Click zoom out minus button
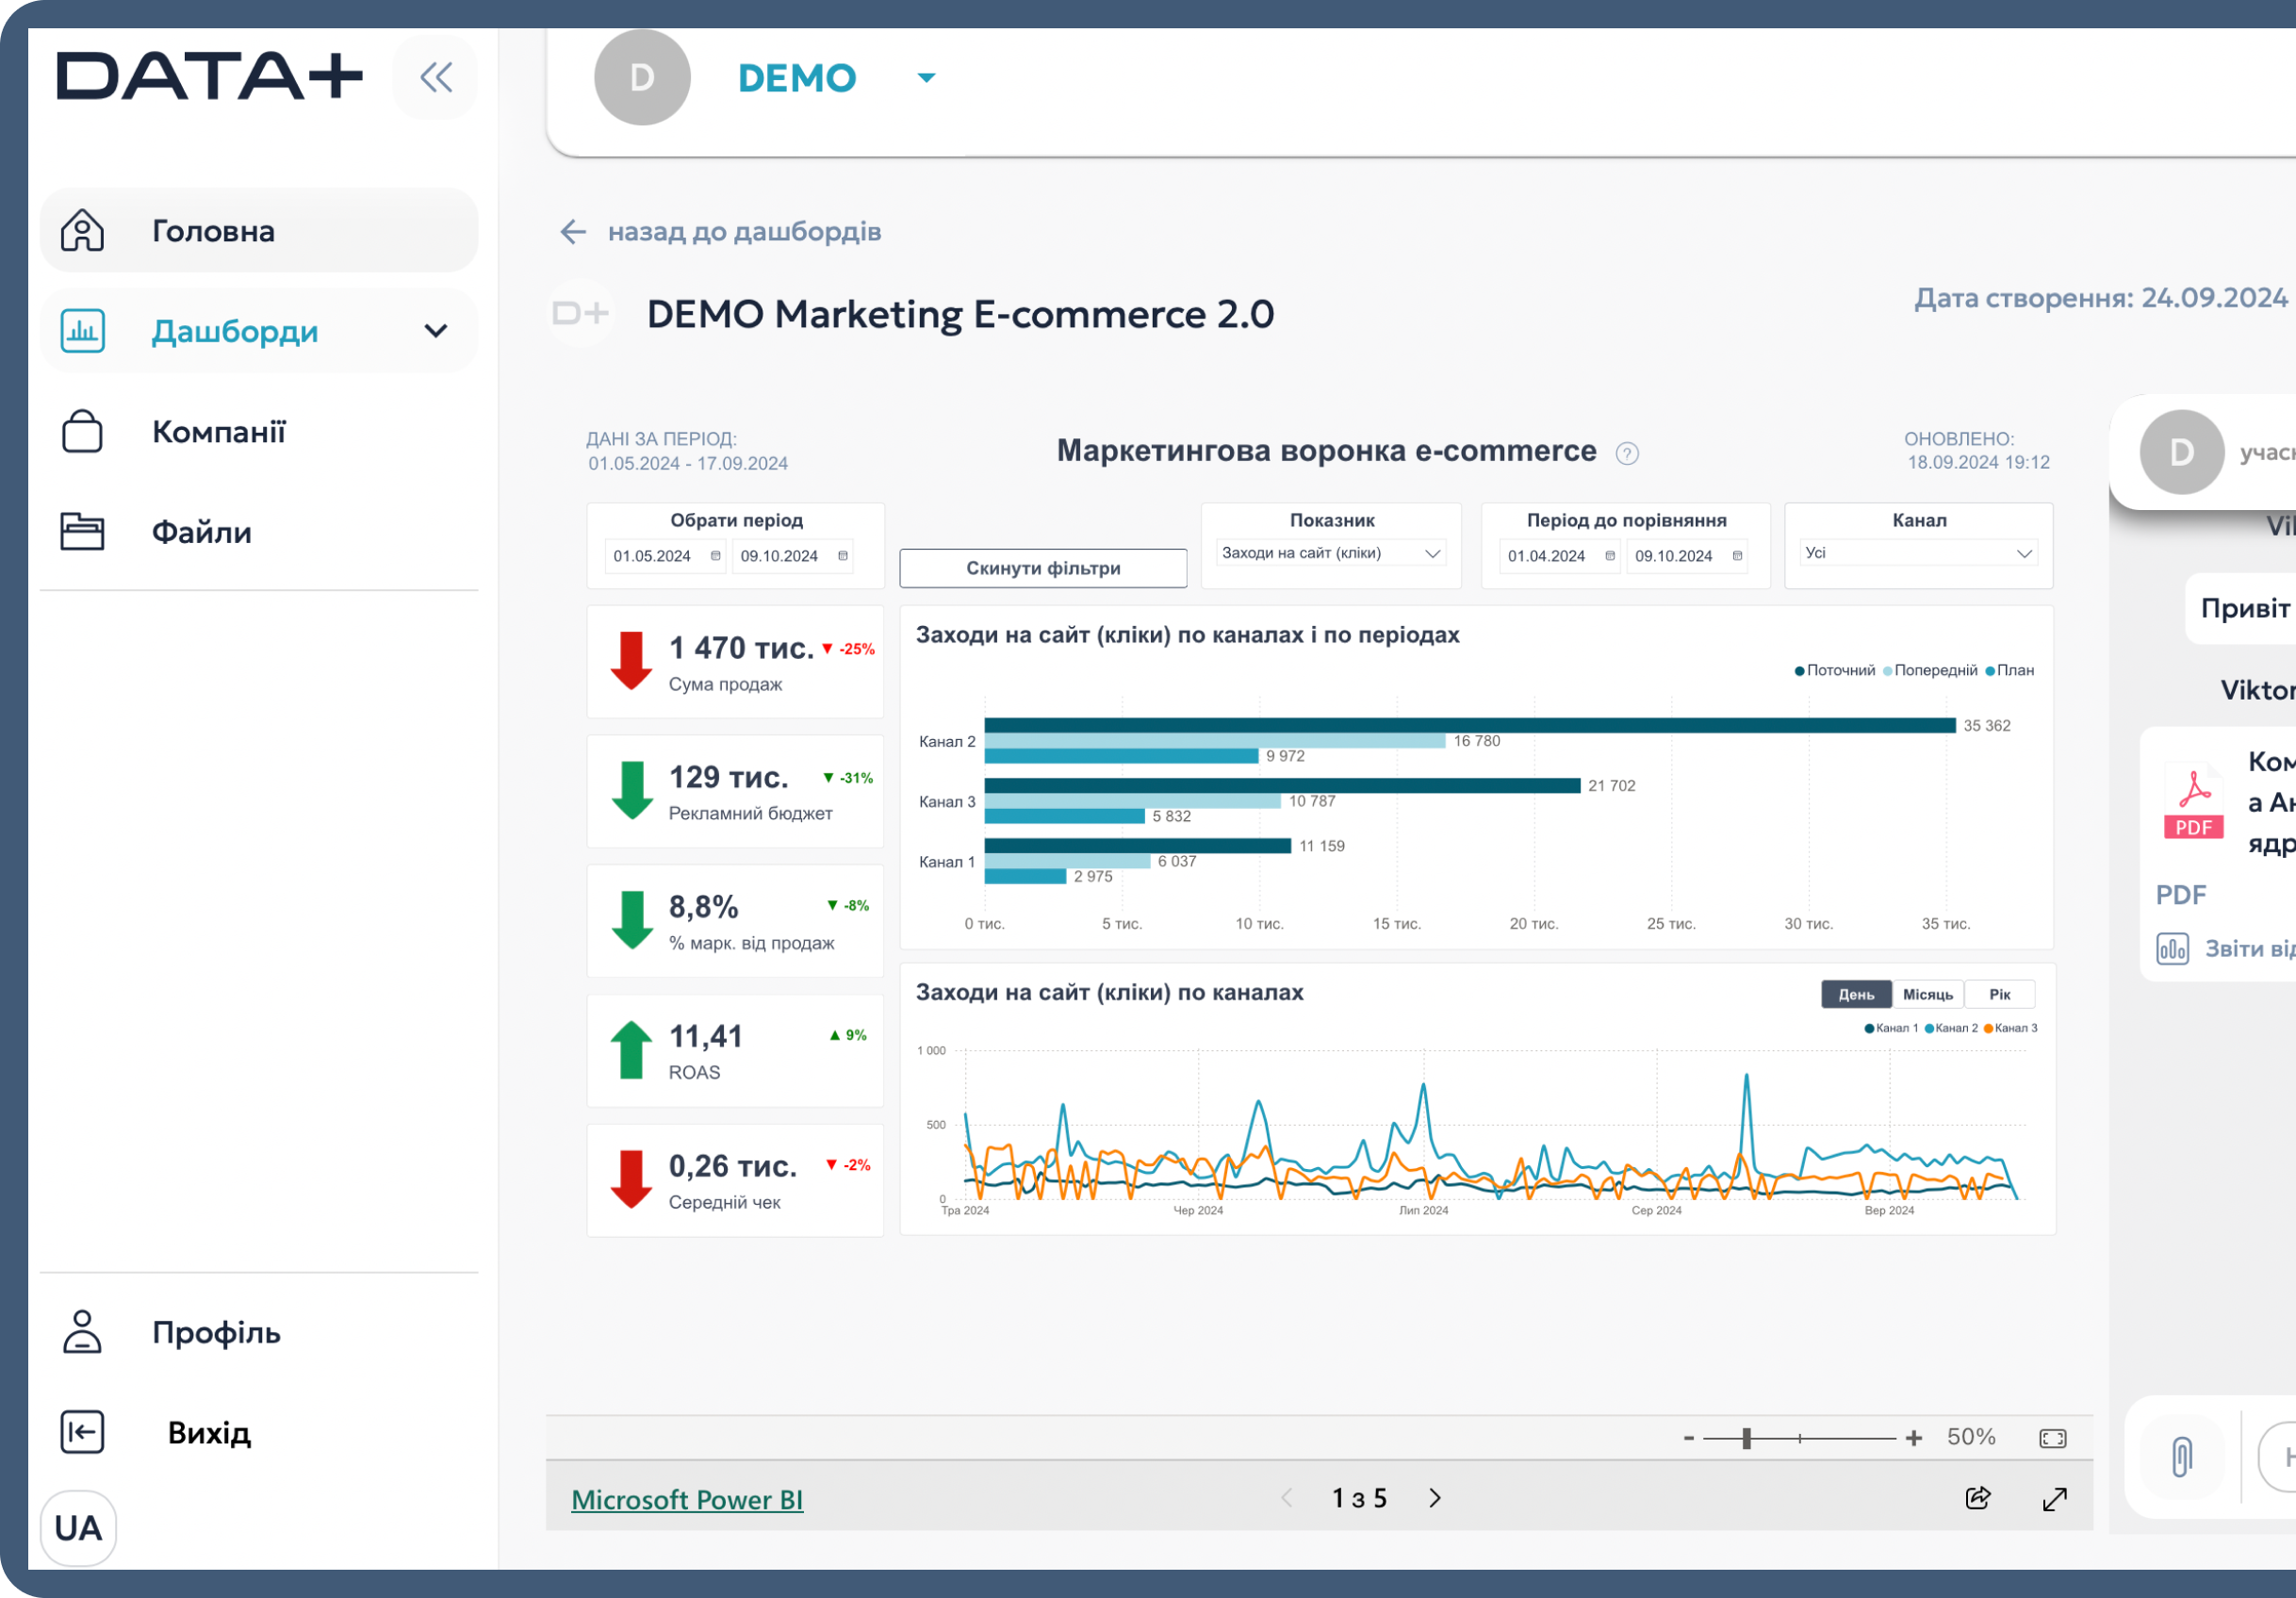This screenshot has height=1598, width=2296. click(1689, 1438)
